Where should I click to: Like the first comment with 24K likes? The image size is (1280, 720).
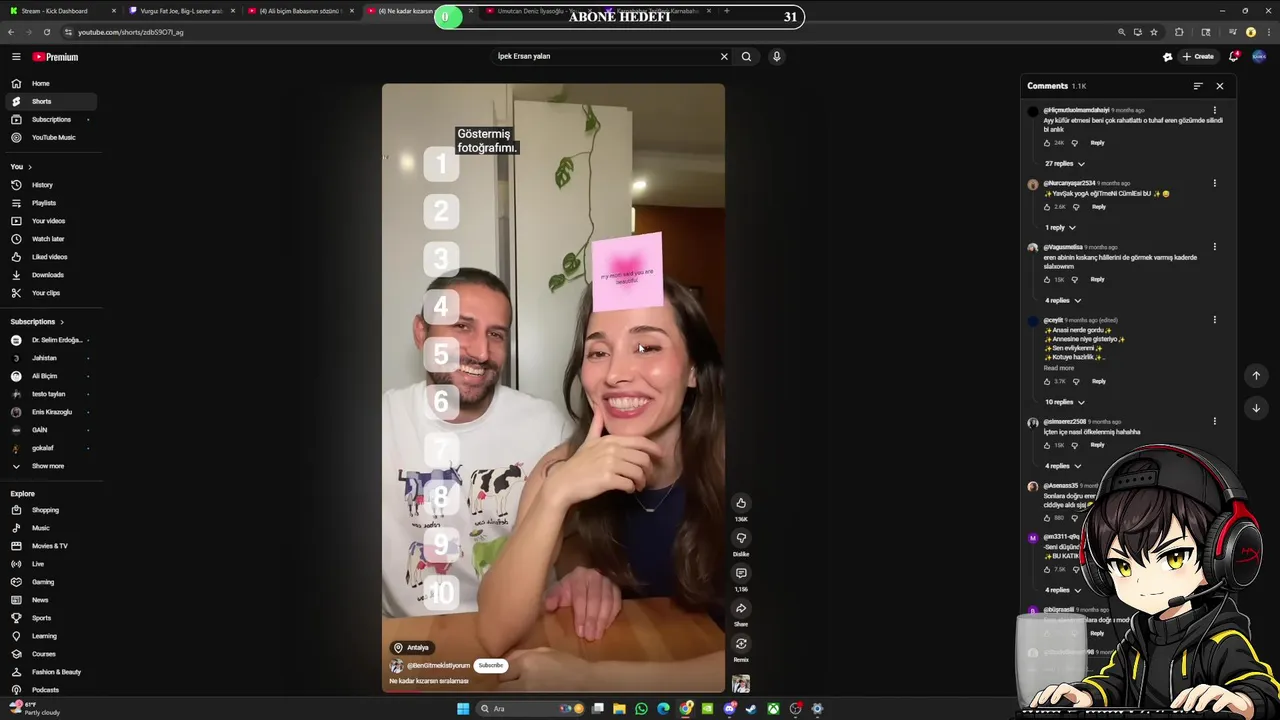click(1047, 143)
